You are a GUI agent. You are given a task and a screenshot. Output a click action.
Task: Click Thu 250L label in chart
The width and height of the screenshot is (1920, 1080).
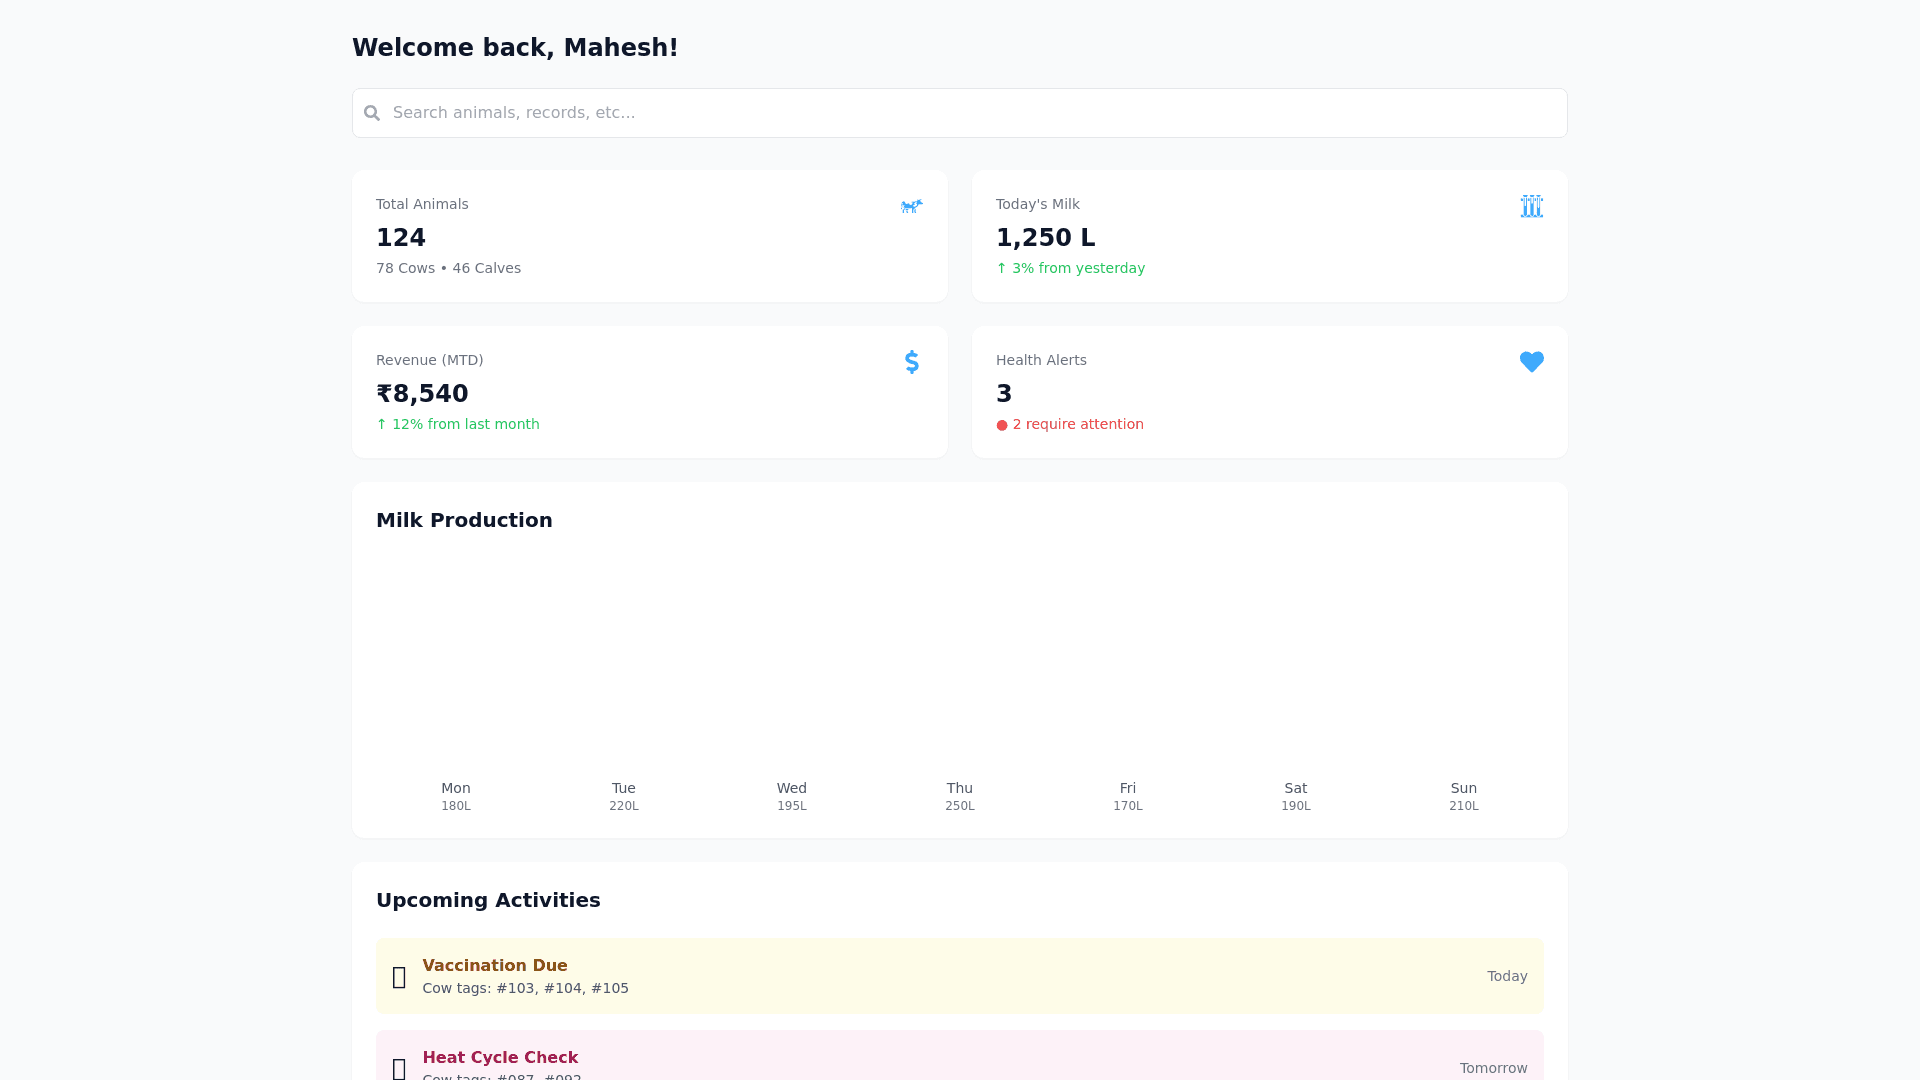[x=959, y=796]
